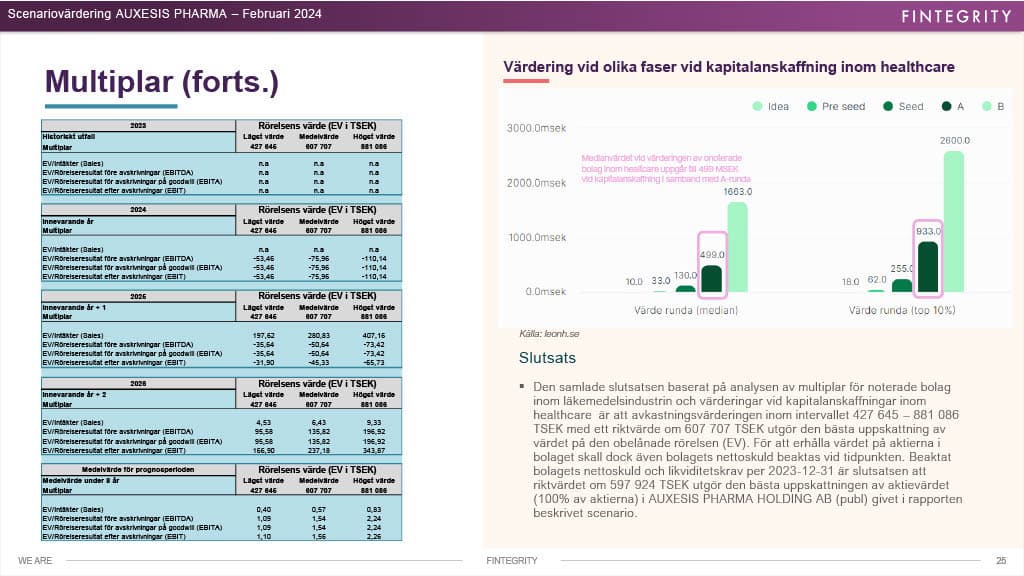Screen dimensions: 1024x576
Task: Click the 33.0 data label
Action: tap(661, 281)
